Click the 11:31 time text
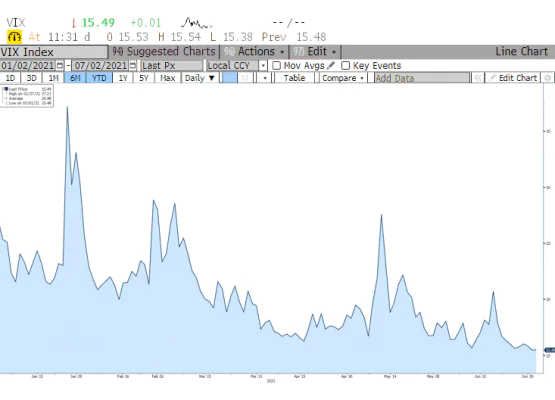 click(62, 37)
